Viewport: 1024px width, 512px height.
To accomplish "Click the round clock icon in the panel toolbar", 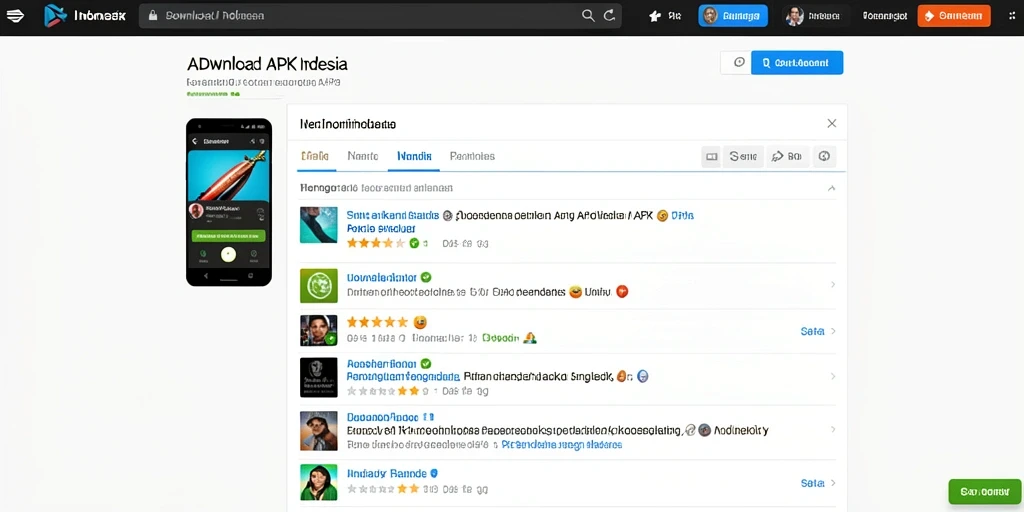I will coord(824,157).
